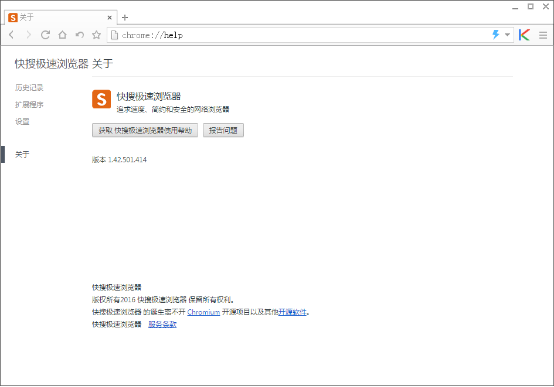Open 历史记录 in sidebar
This screenshot has height=387, width=554.
[x=29, y=87]
